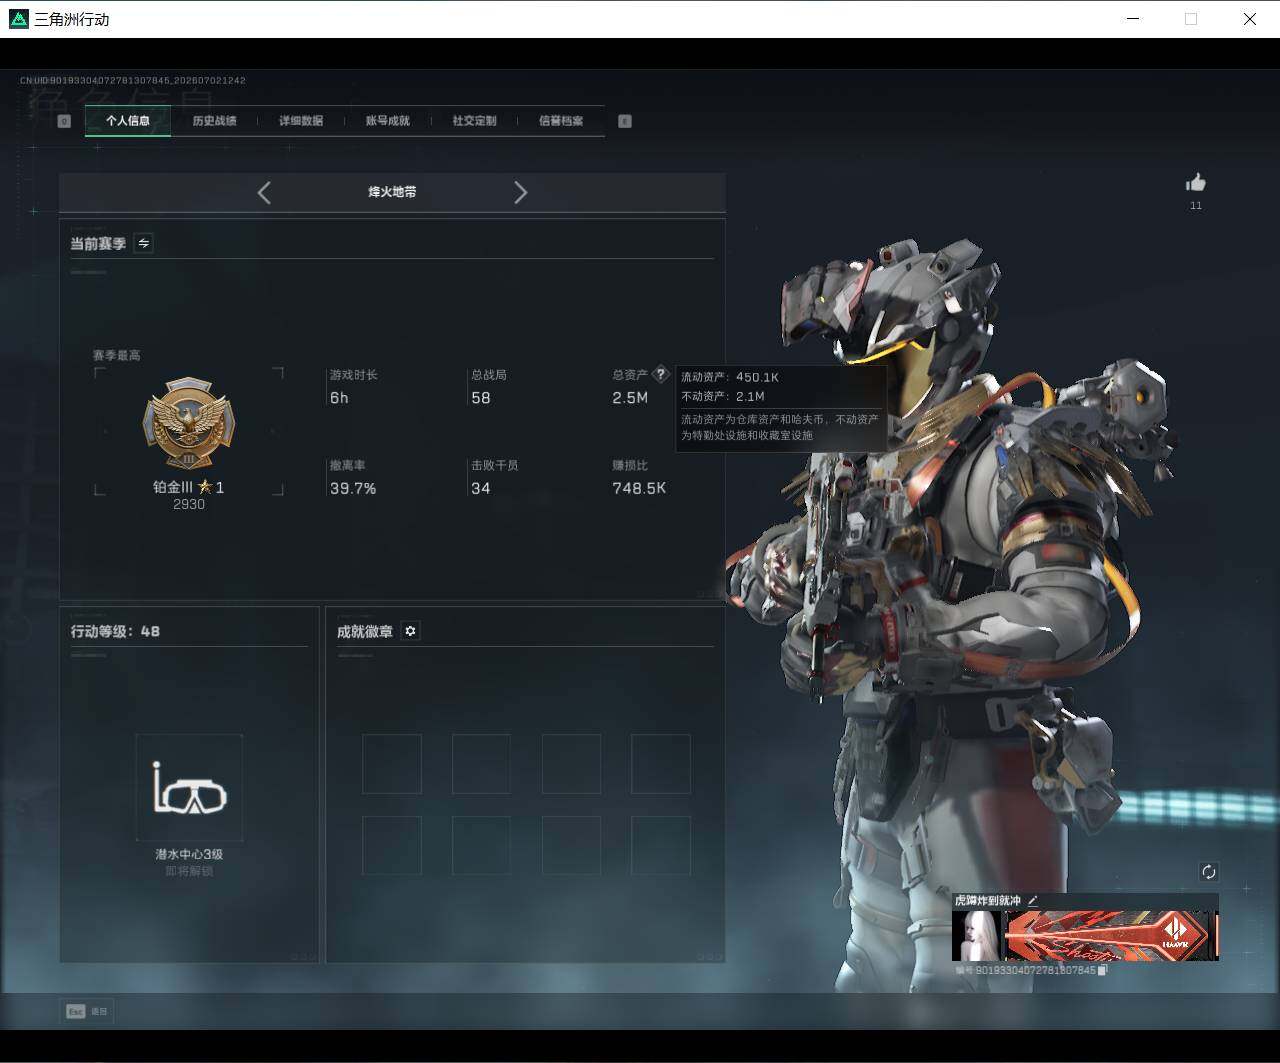Select the 个人信息 tab
The image size is (1280, 1063).
128,121
